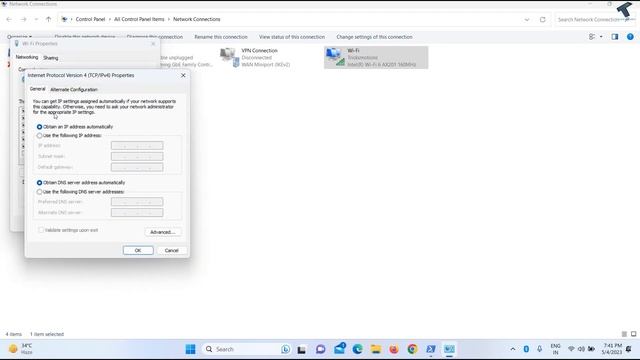This screenshot has height=360, width=640.
Task: Switch ENG IN input language
Action: tap(556, 349)
